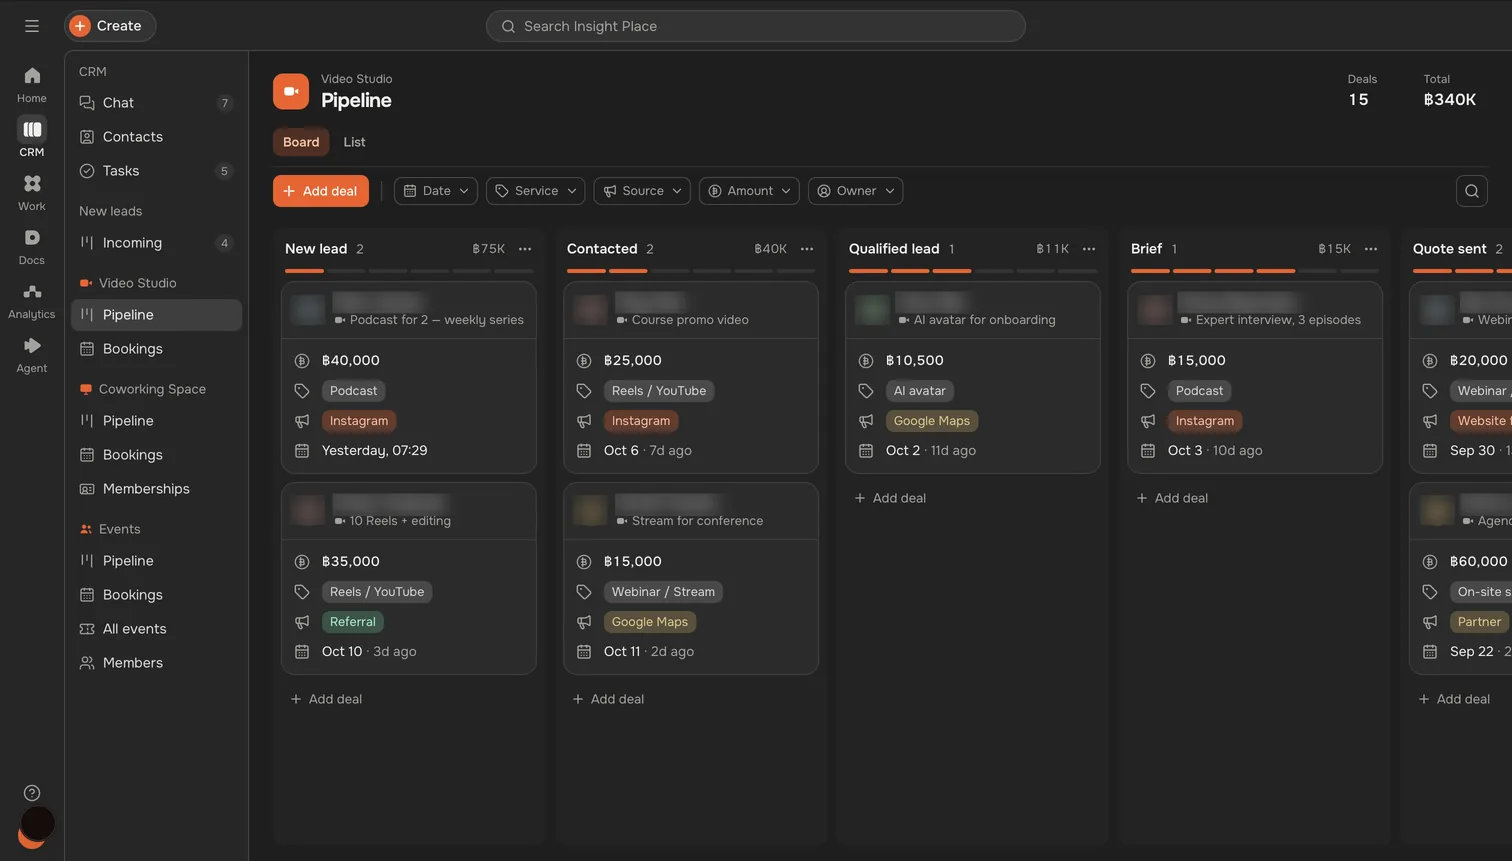
Task: Open Contacts in the CRM sidebar
Action: point(156,137)
